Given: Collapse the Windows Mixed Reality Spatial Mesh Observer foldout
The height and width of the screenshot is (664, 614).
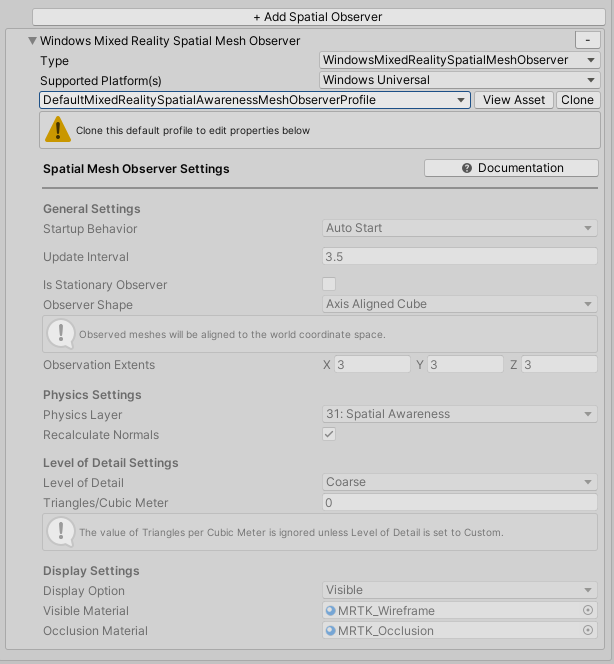Looking at the screenshot, I should [31, 41].
